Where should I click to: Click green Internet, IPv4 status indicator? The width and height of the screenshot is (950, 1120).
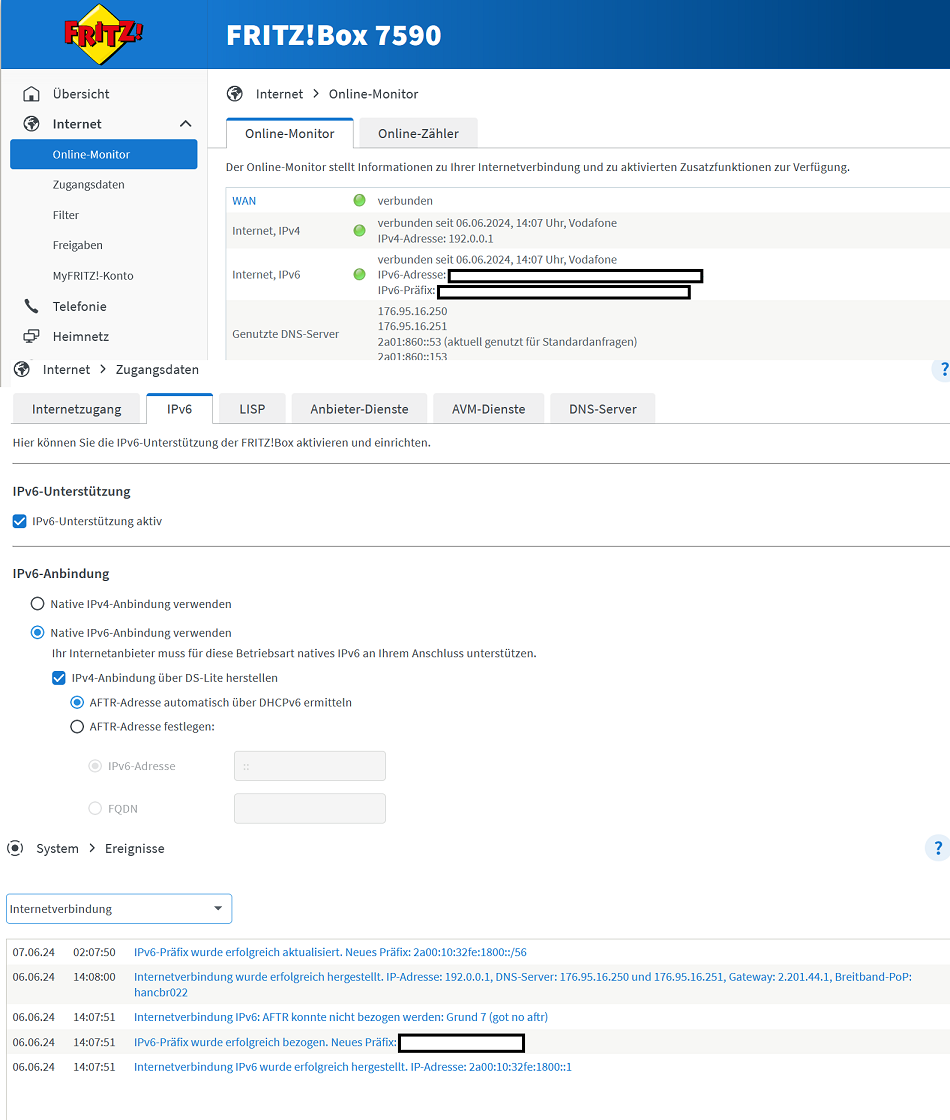point(359,230)
